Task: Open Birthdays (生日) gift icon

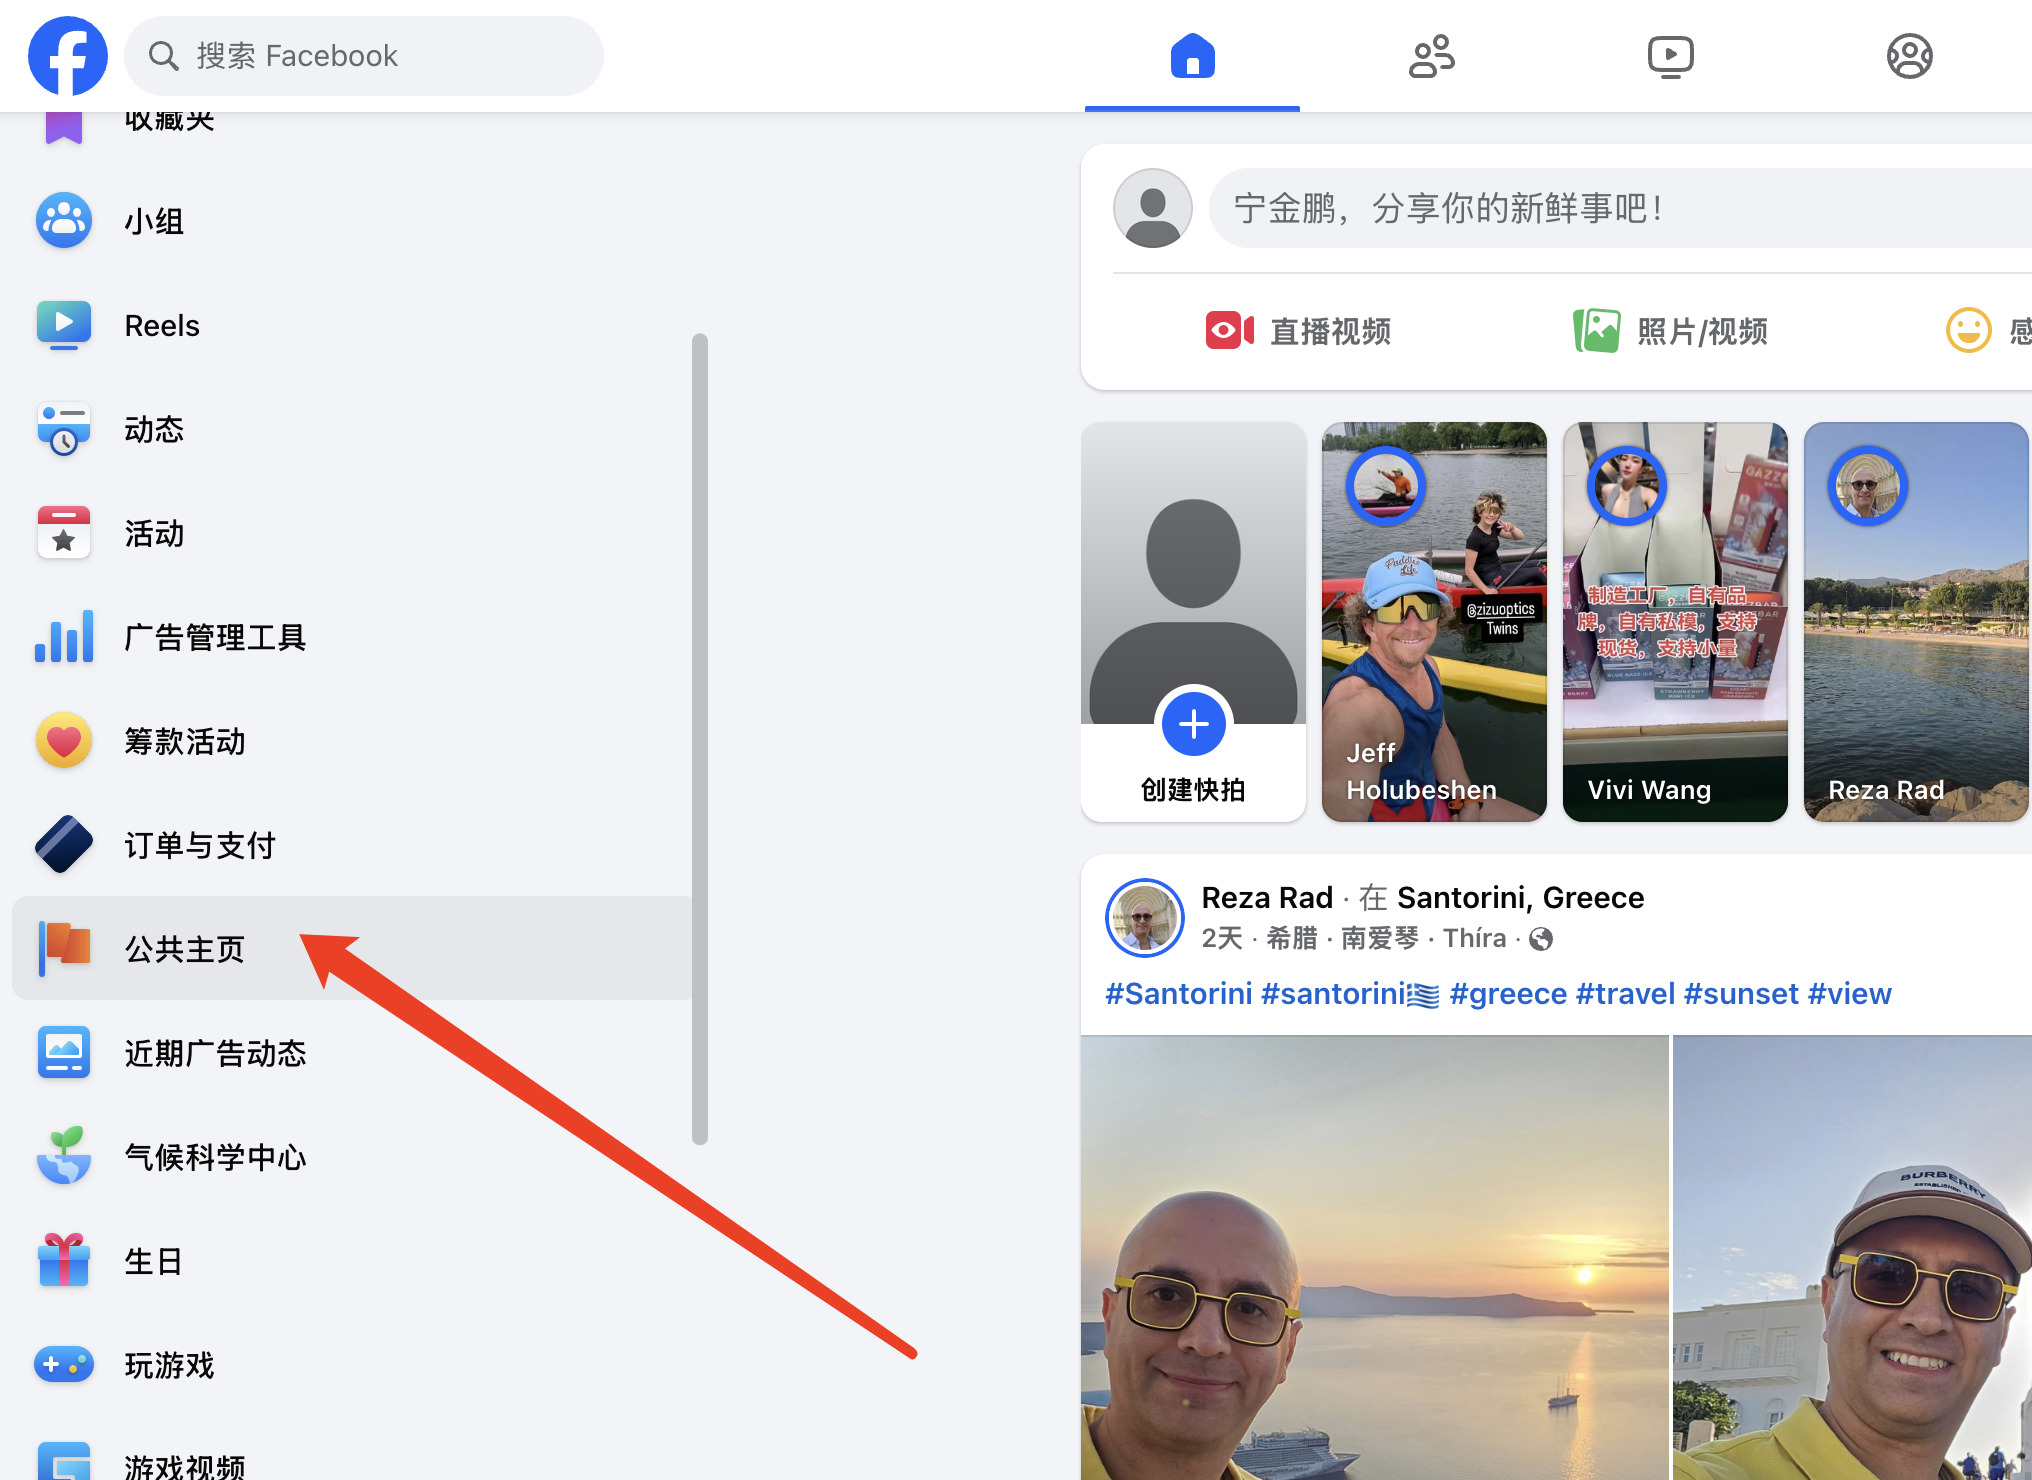Action: pos(64,1261)
